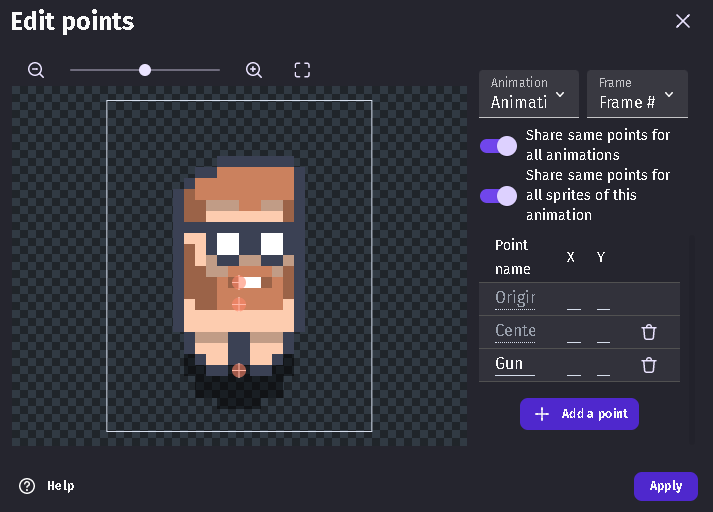
Task: Toggle Share same points for all sprites
Action: coord(498,195)
